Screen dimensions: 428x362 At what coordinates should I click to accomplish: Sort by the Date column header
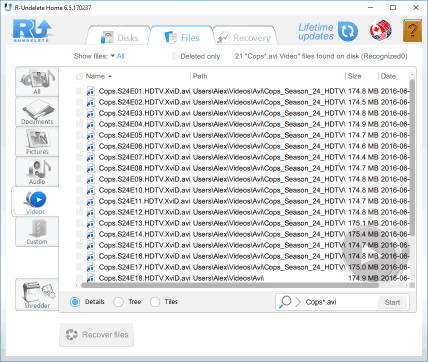pyautogui.click(x=388, y=76)
